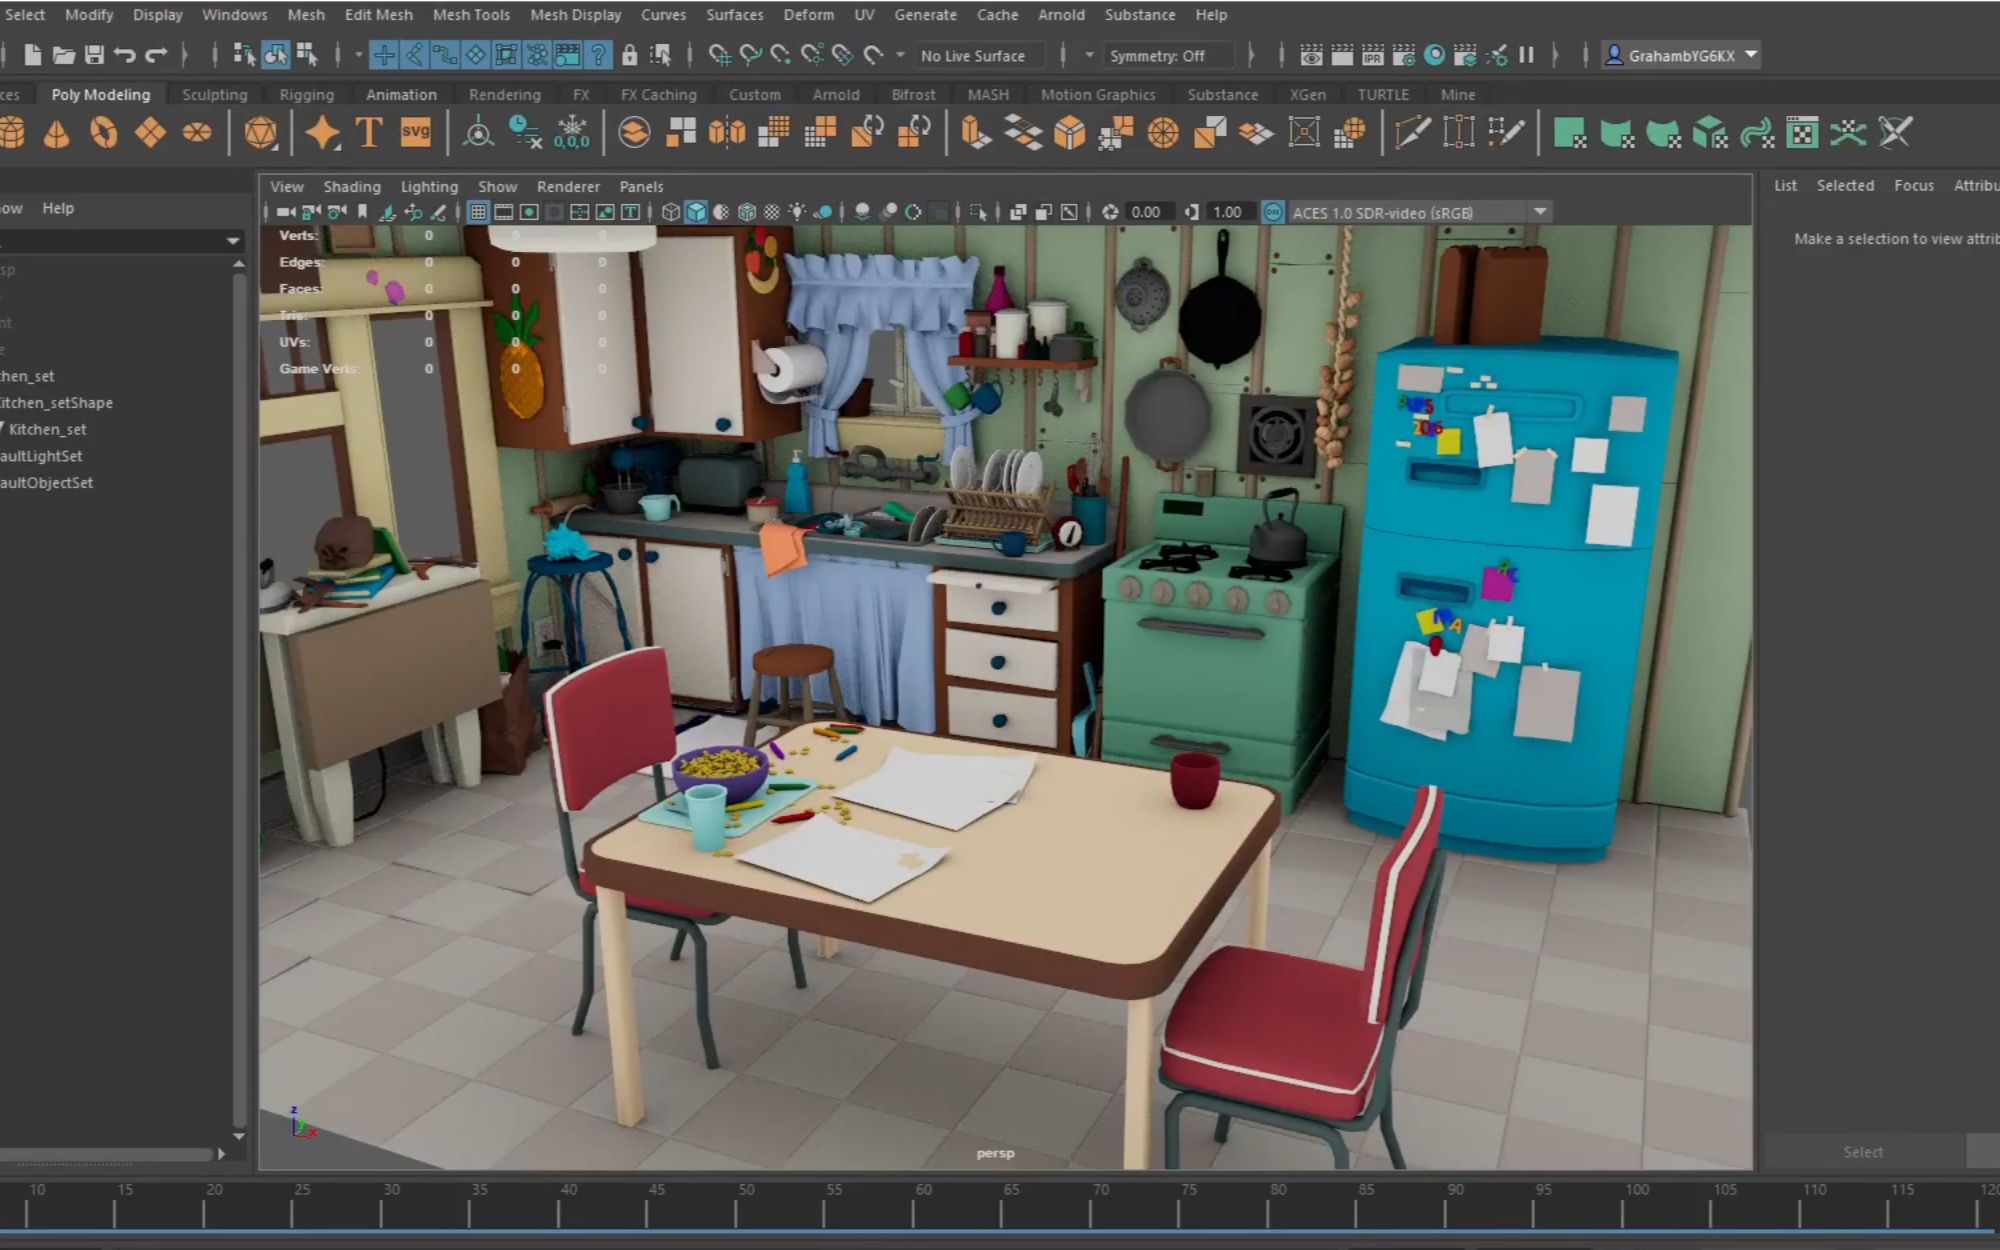This screenshot has height=1250, width=2000.
Task: Click the Mirror geometry shelf icon
Action: [727, 133]
